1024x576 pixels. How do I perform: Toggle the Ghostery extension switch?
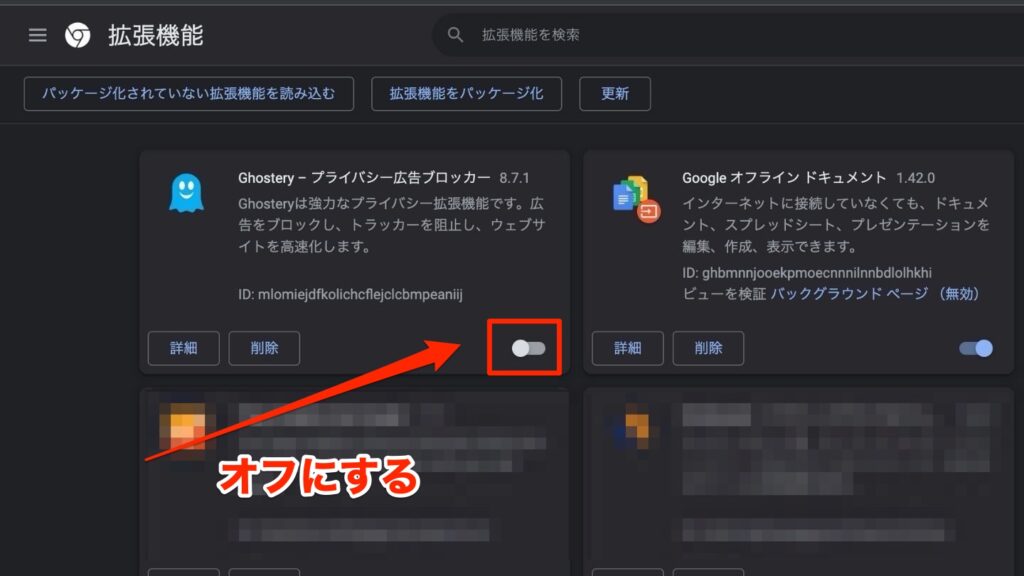coord(528,348)
